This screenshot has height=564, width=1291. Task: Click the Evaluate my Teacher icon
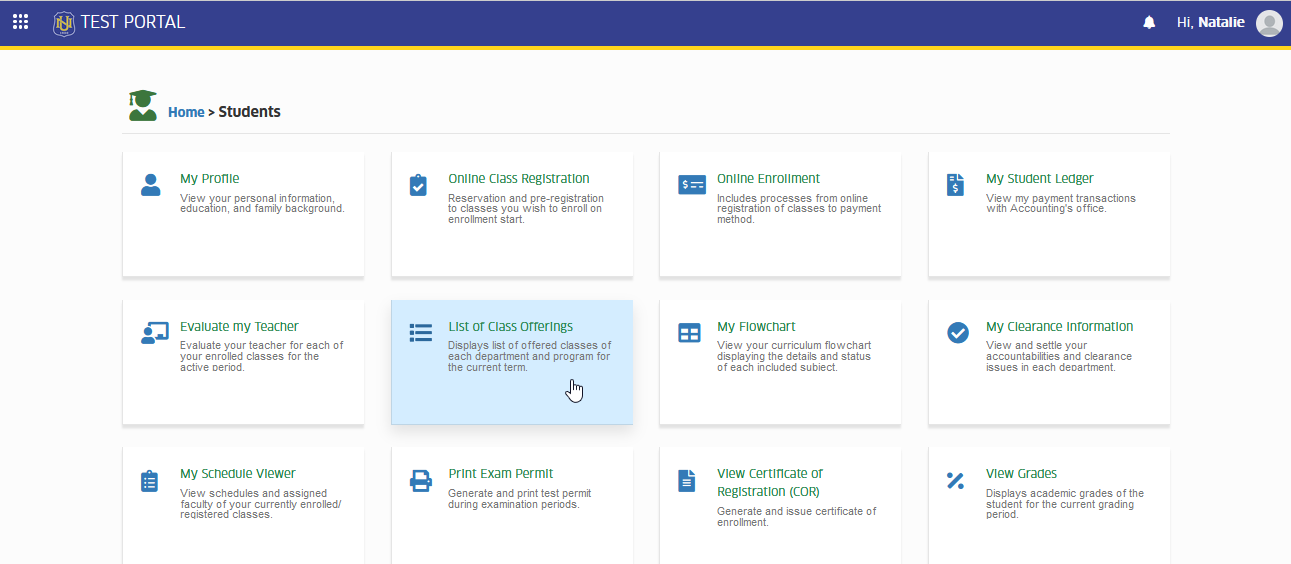click(154, 333)
